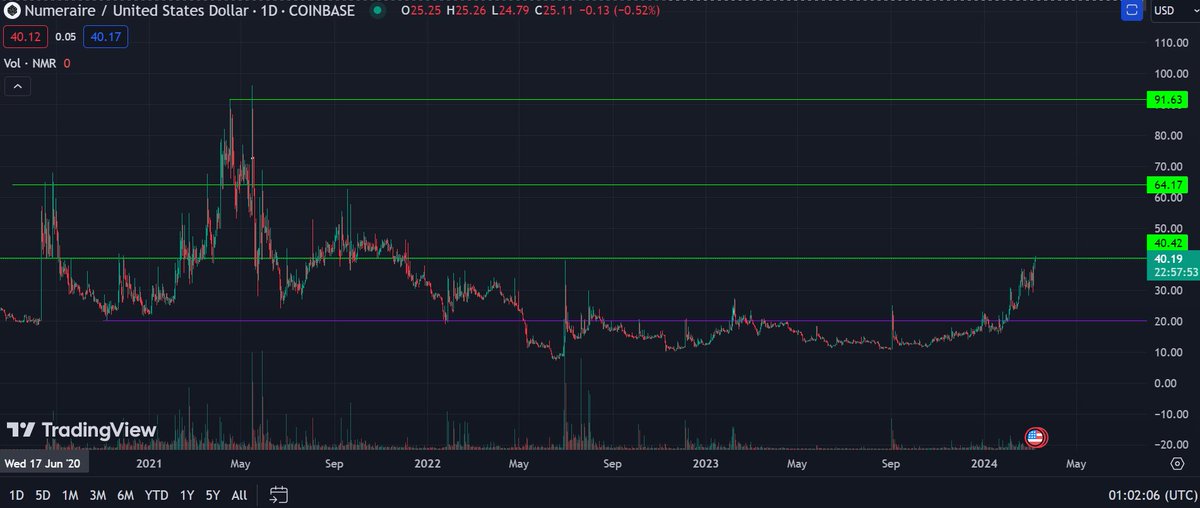
Task: Select the YTD time range
Action: (x=156, y=495)
